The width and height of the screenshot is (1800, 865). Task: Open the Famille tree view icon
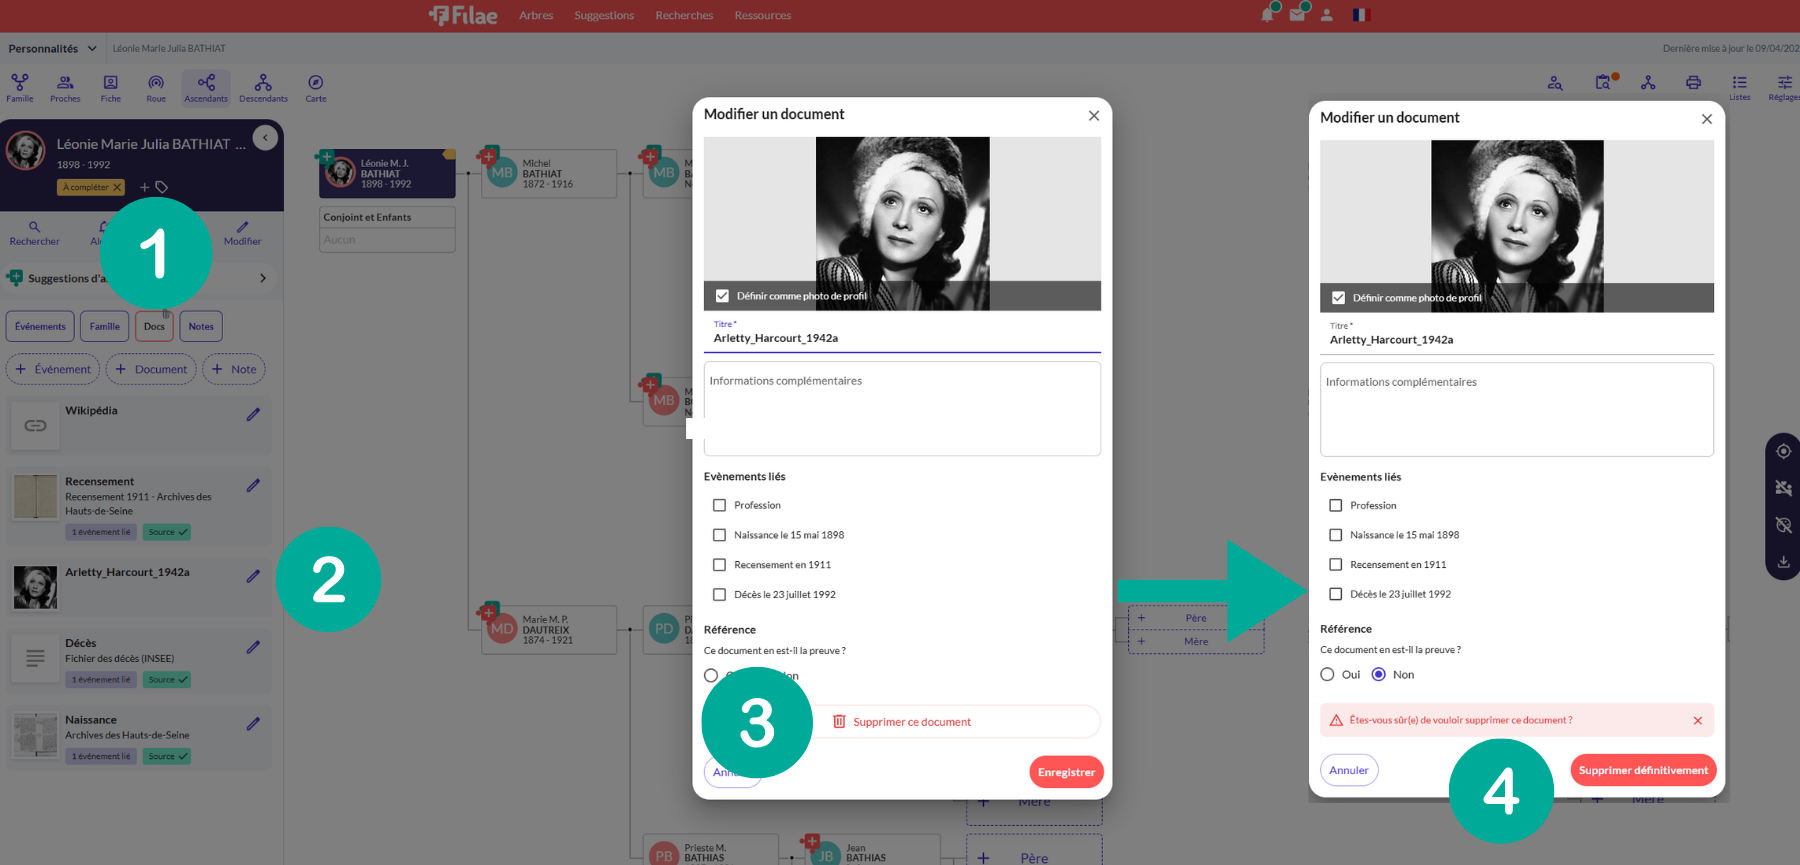click(20, 87)
